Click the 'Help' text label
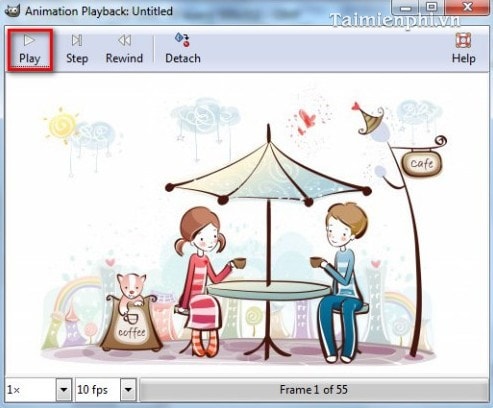The height and width of the screenshot is (408, 493). pos(463,58)
